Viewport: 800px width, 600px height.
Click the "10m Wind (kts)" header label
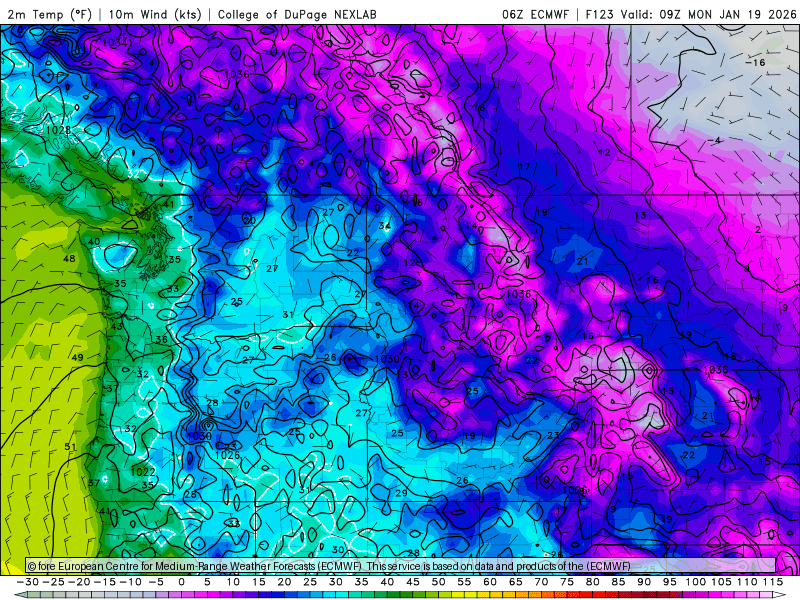(x=155, y=14)
